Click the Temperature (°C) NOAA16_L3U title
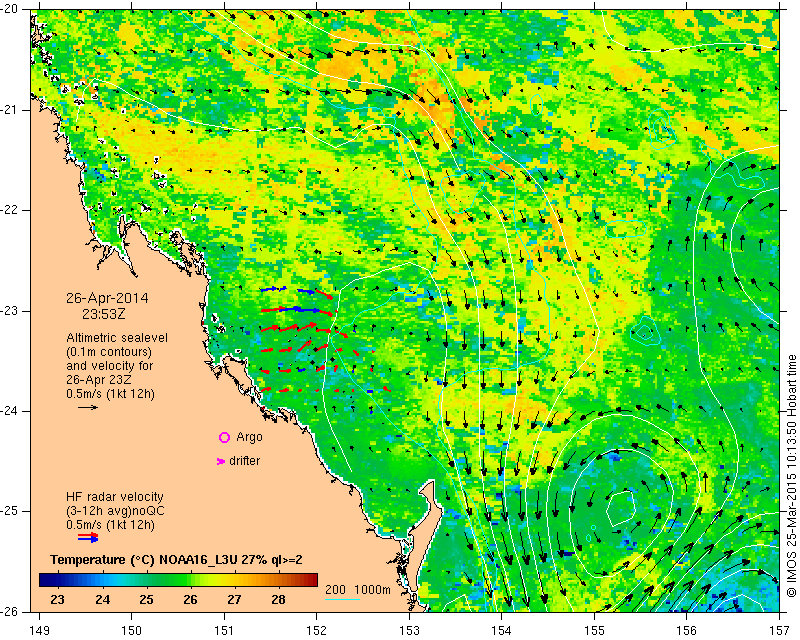This screenshot has height=640, width=800. (x=176, y=560)
